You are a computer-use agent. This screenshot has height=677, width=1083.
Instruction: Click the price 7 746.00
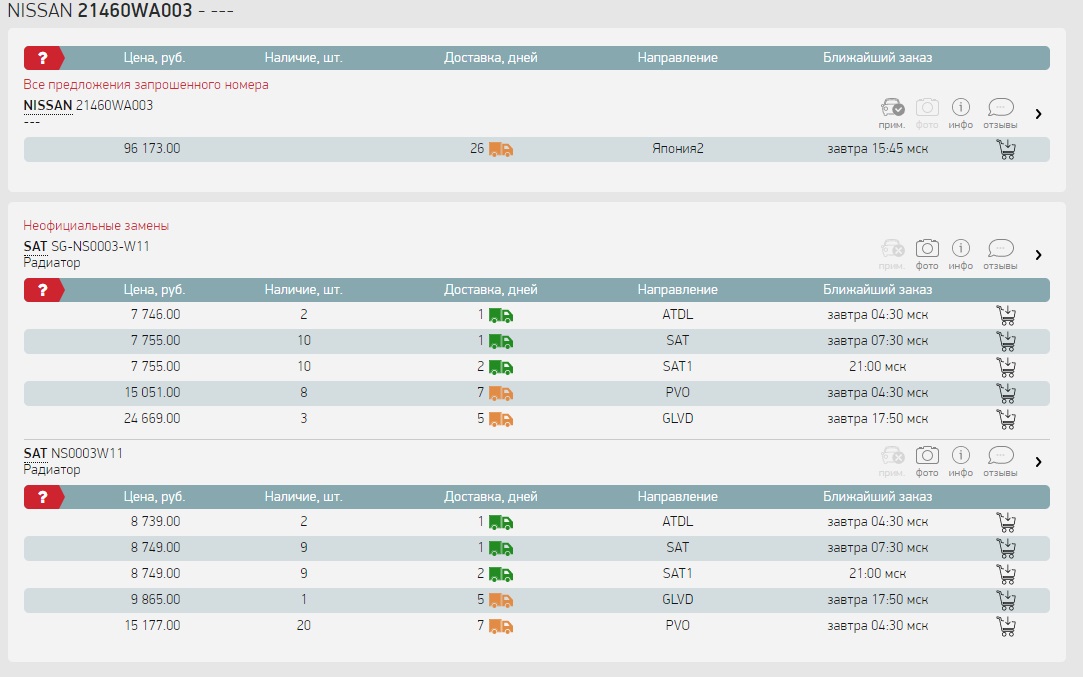click(155, 314)
